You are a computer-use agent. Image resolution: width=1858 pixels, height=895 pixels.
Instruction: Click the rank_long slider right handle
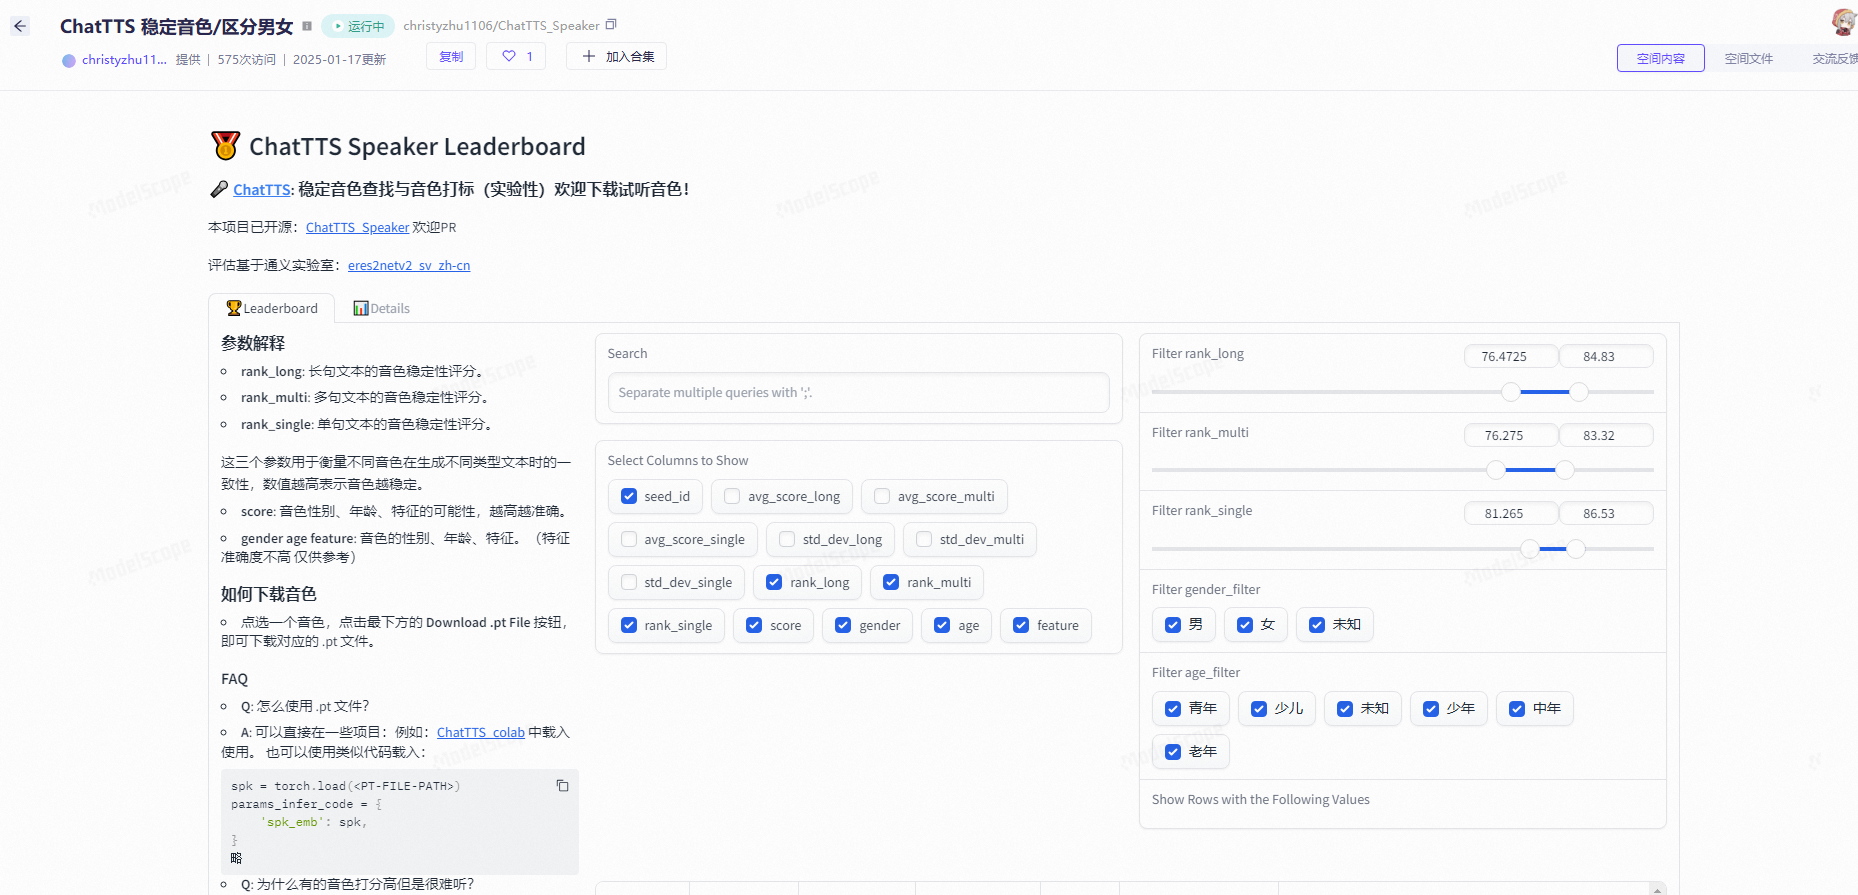point(1579,392)
